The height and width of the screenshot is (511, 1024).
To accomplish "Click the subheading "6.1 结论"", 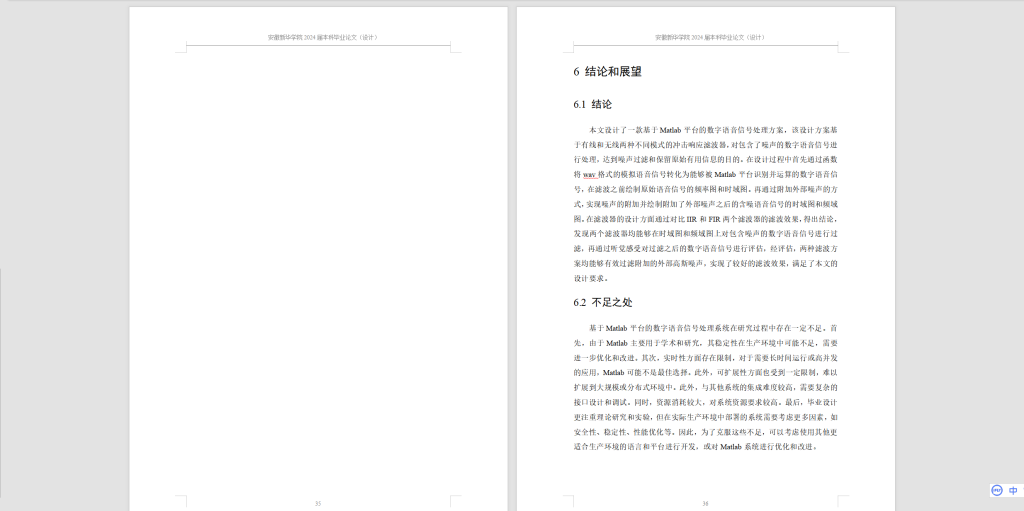I will [592, 105].
